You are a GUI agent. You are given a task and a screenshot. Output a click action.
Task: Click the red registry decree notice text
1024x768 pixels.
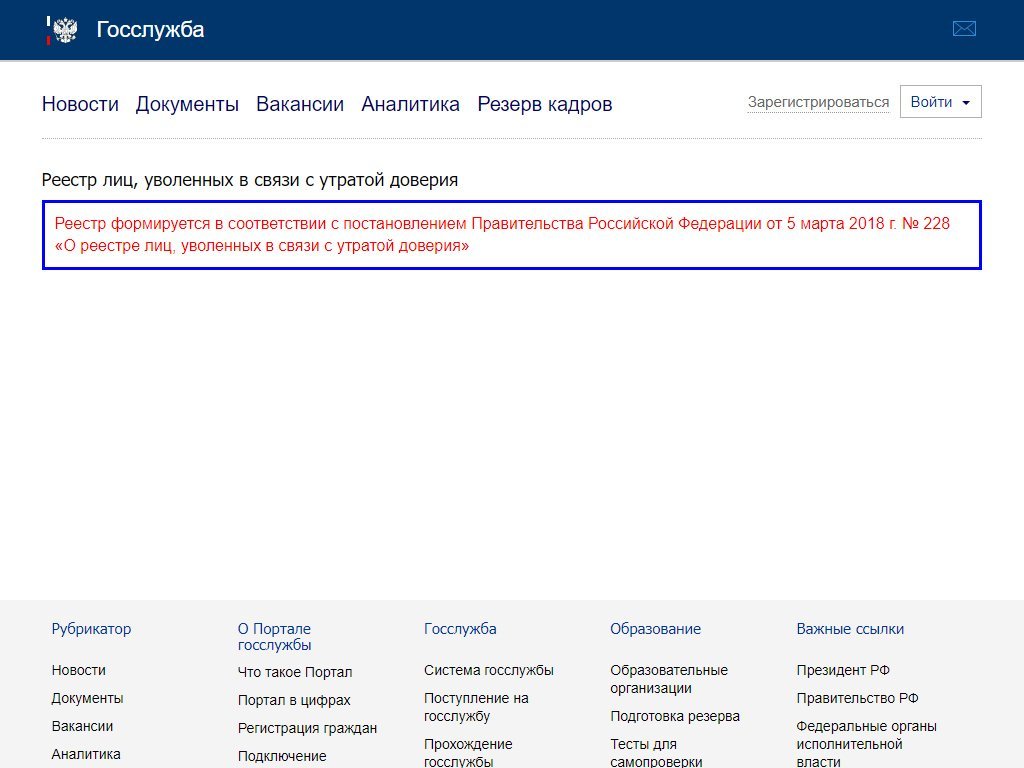point(501,234)
